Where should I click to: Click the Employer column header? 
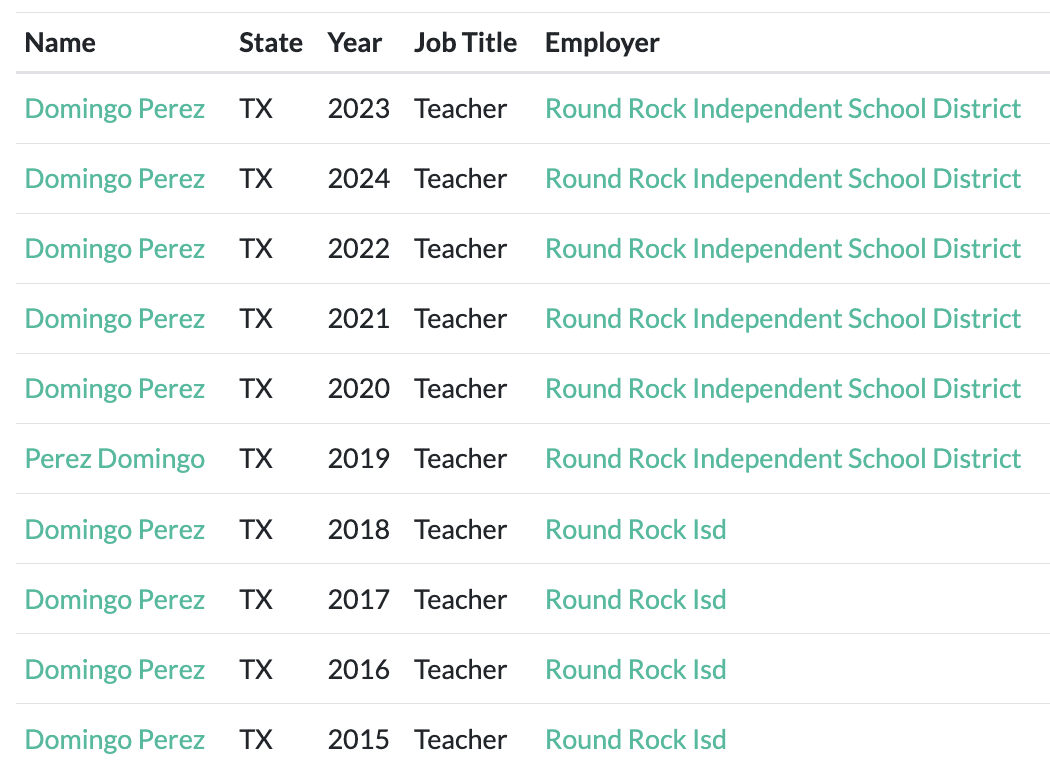602,43
